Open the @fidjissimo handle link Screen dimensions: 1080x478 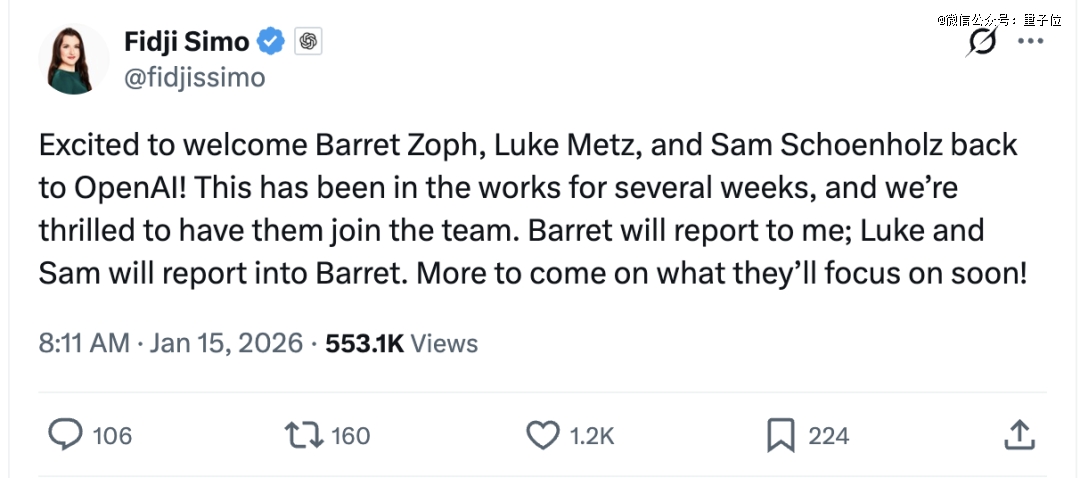click(194, 78)
